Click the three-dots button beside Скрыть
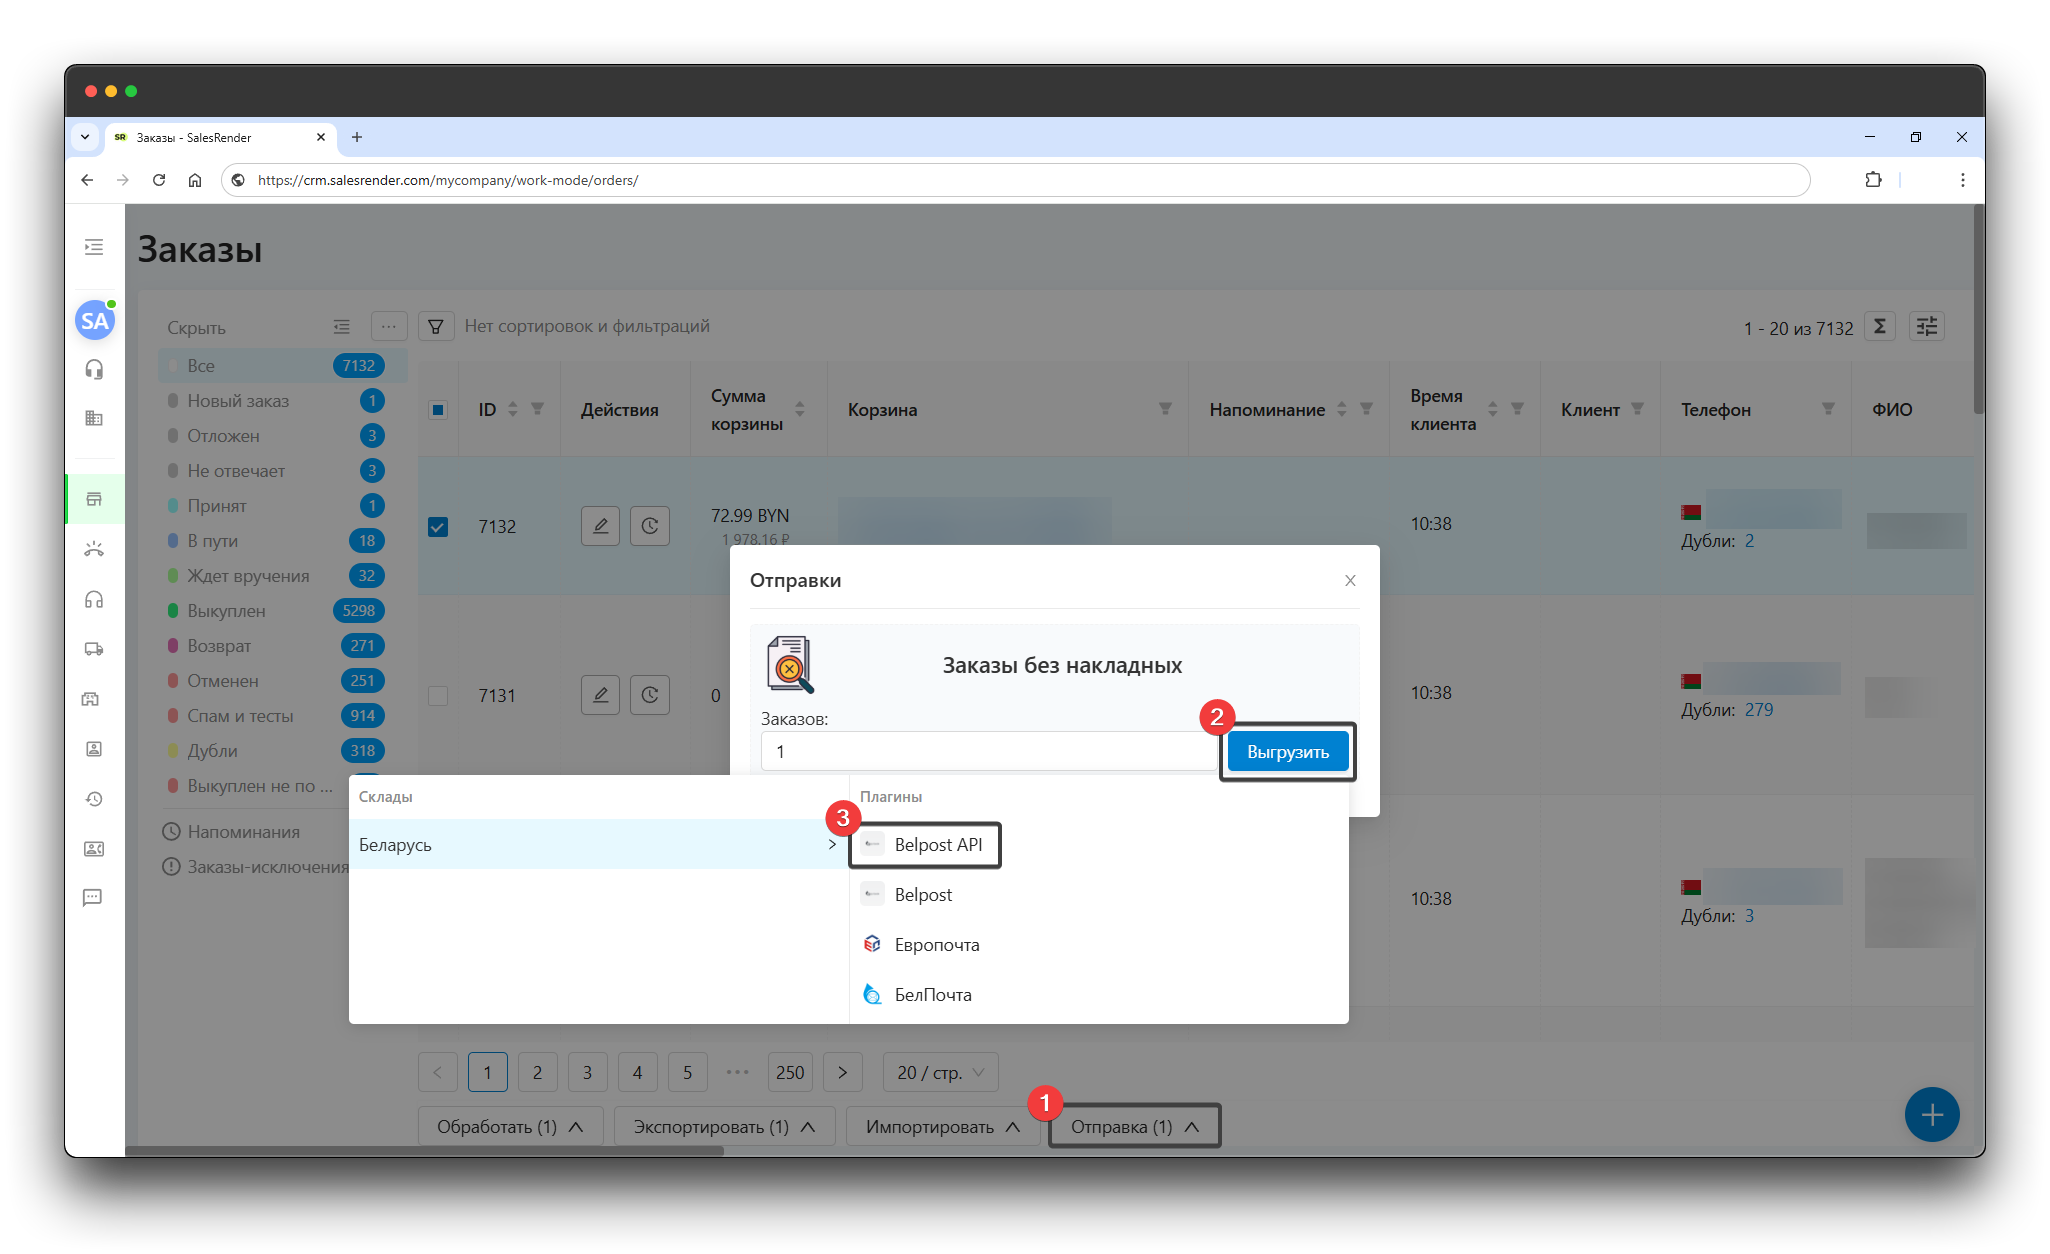This screenshot has height=1254, width=2050. 389,326
